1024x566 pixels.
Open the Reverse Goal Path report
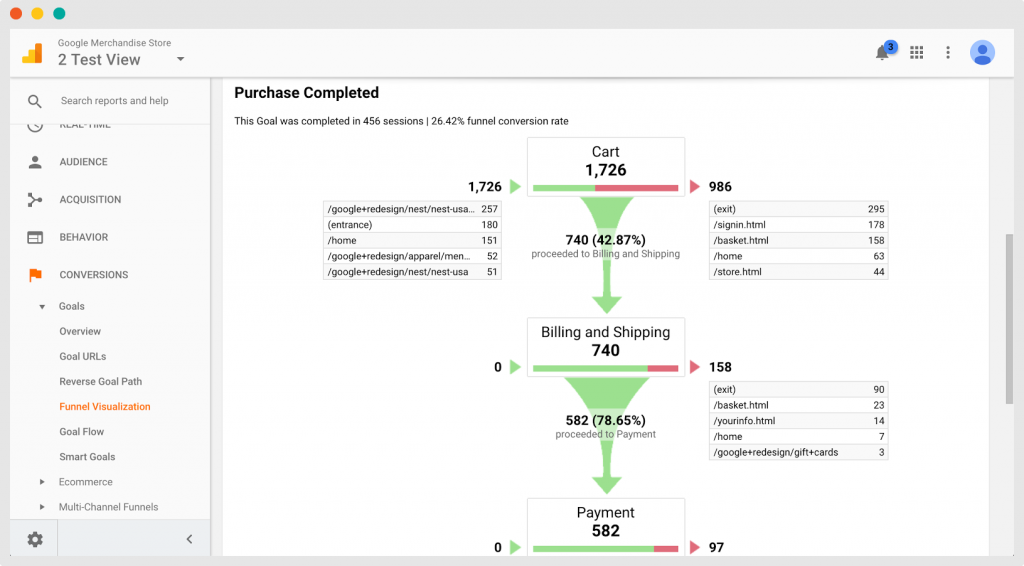point(100,382)
